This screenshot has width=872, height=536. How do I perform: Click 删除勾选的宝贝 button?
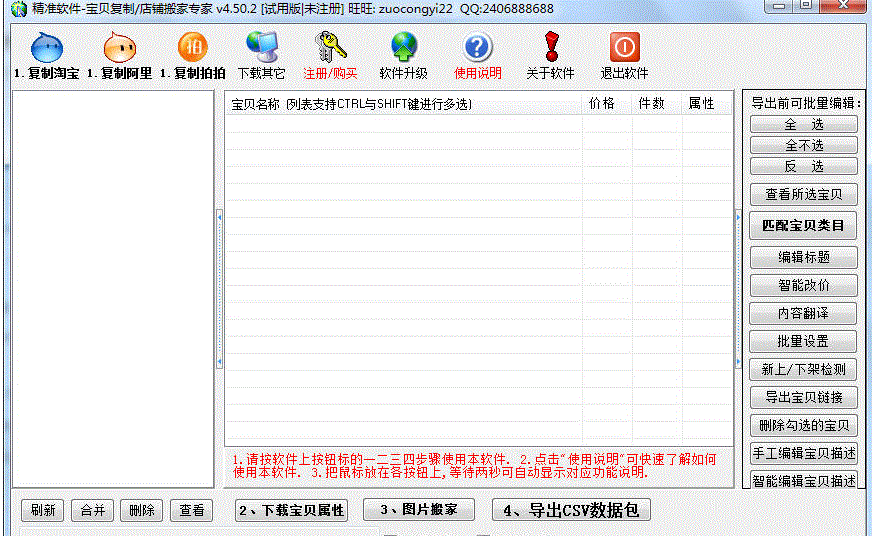(x=804, y=426)
